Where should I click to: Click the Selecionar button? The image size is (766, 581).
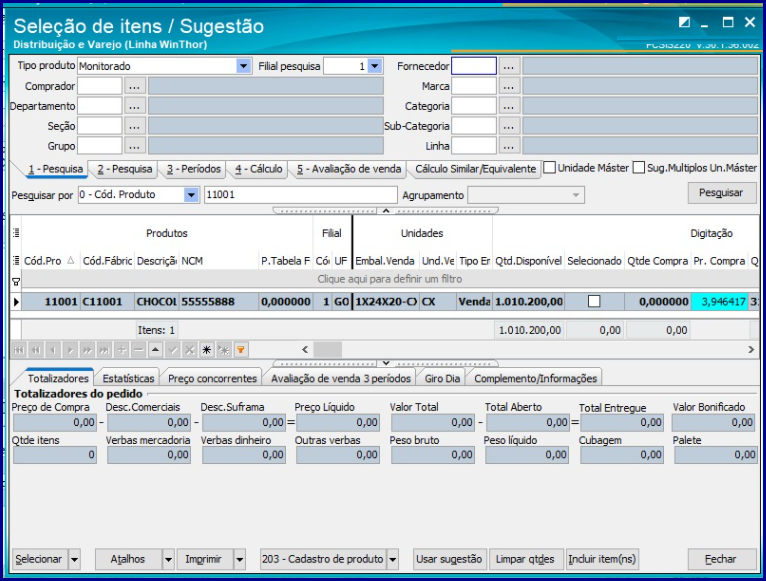coord(39,559)
